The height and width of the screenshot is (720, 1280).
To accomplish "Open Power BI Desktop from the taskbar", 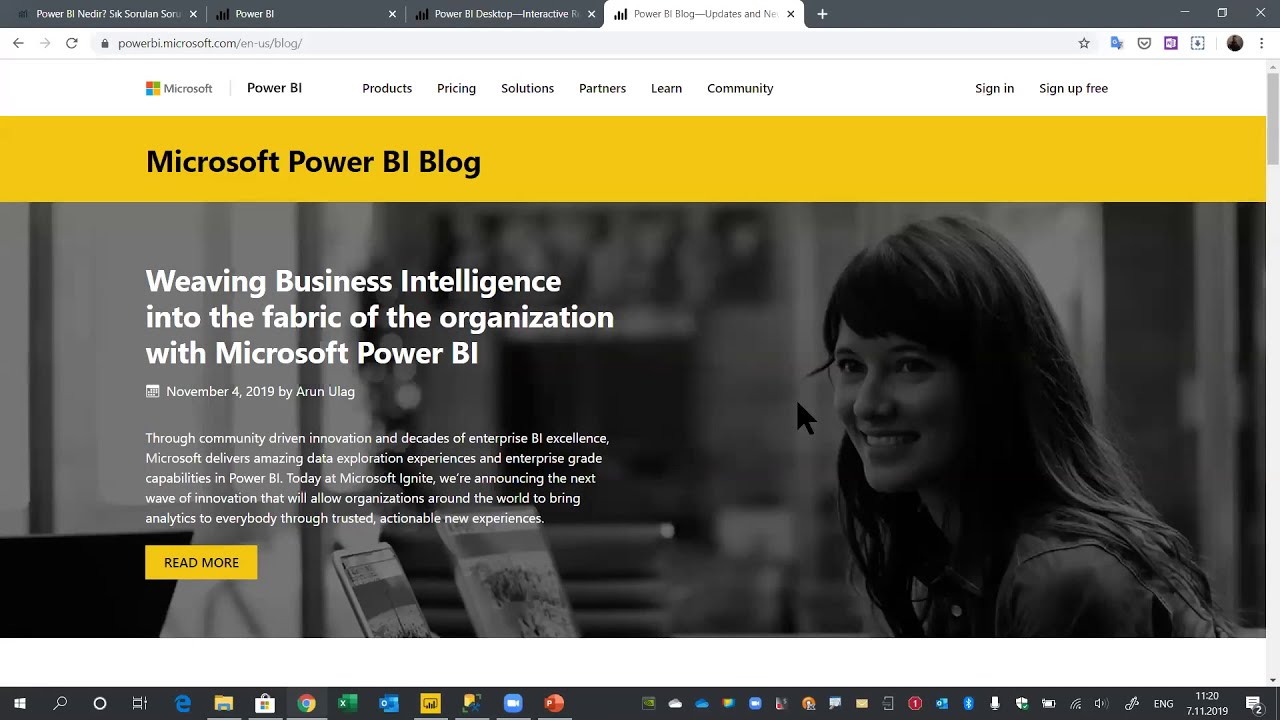I will point(430,704).
